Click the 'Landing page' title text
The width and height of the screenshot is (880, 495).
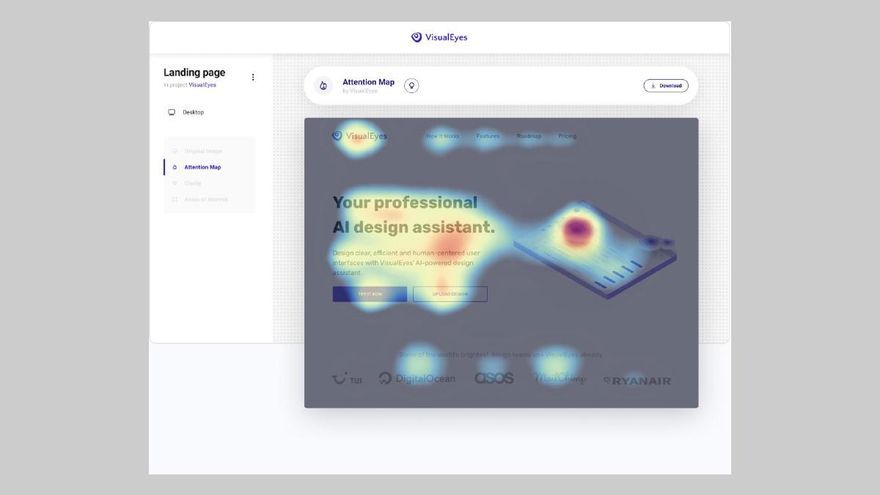pos(194,72)
